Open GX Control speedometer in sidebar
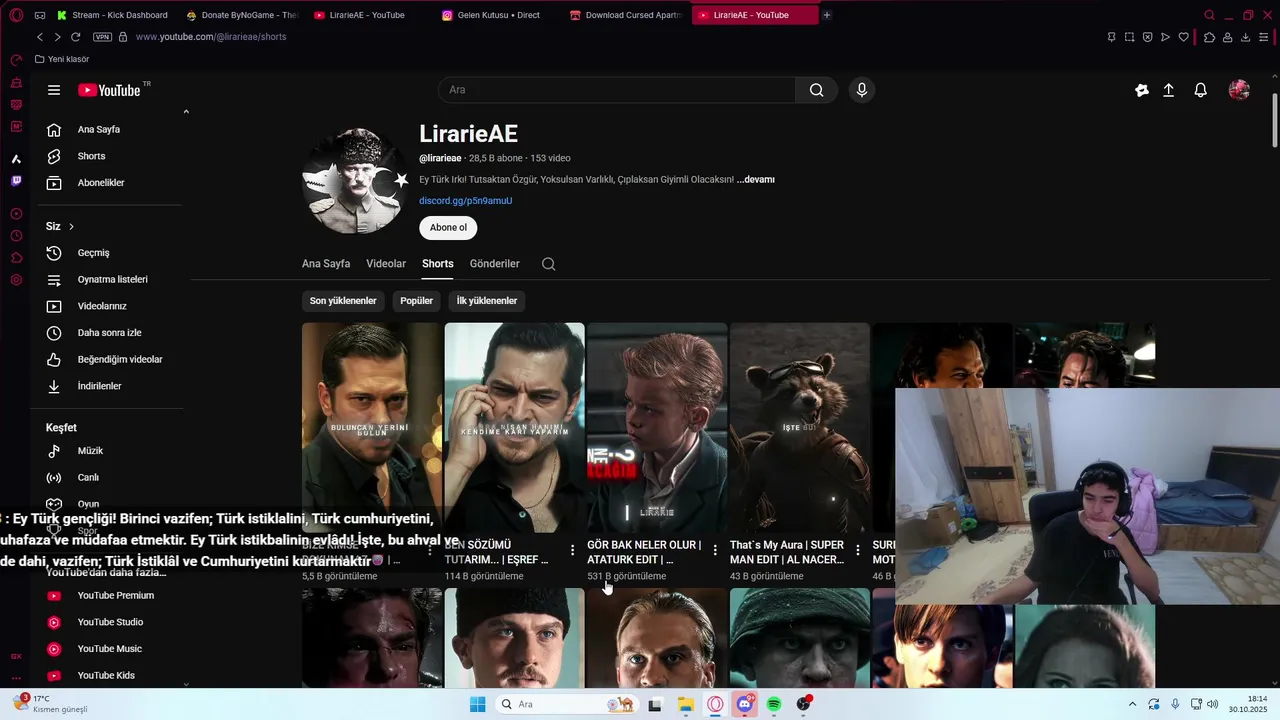Screen dimensions: 1280x720 point(16,60)
